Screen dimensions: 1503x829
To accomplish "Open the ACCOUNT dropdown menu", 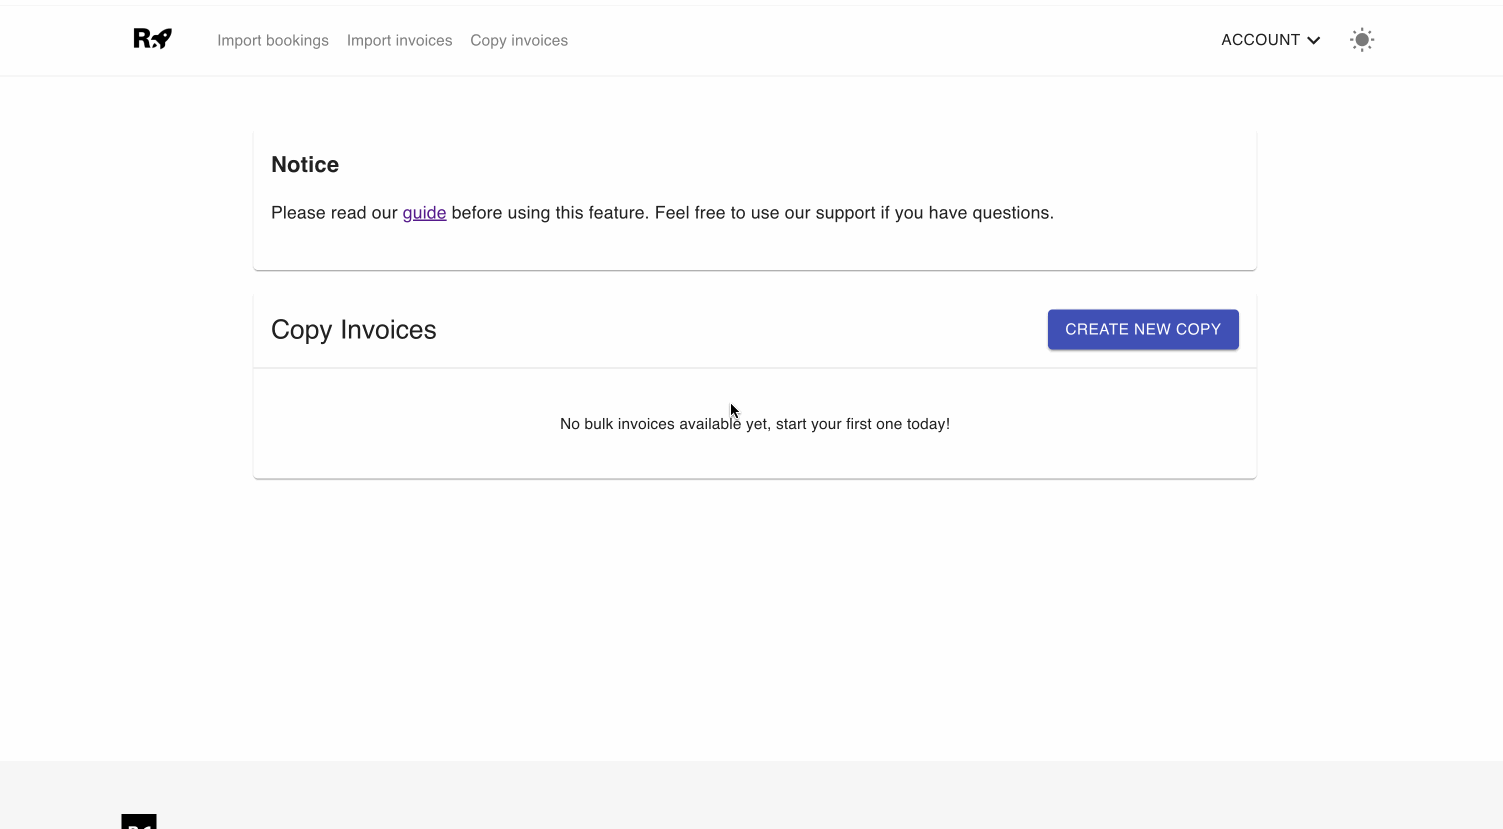I will (x=1270, y=40).
